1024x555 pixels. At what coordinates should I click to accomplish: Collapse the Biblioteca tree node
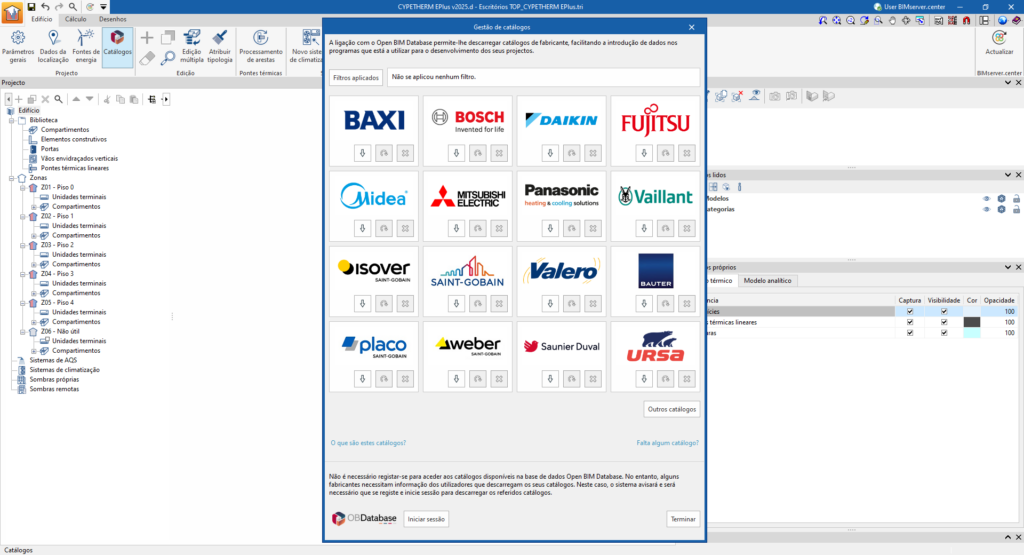click(11, 120)
